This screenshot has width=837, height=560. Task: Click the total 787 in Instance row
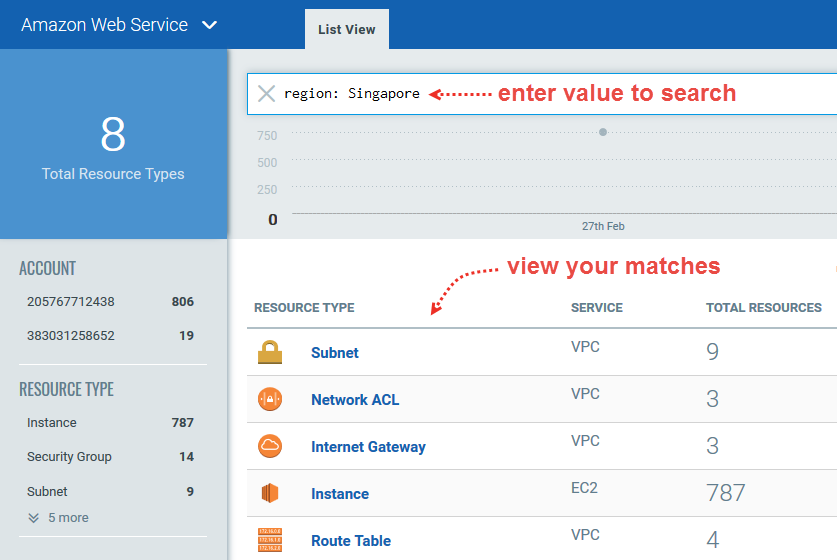click(725, 493)
